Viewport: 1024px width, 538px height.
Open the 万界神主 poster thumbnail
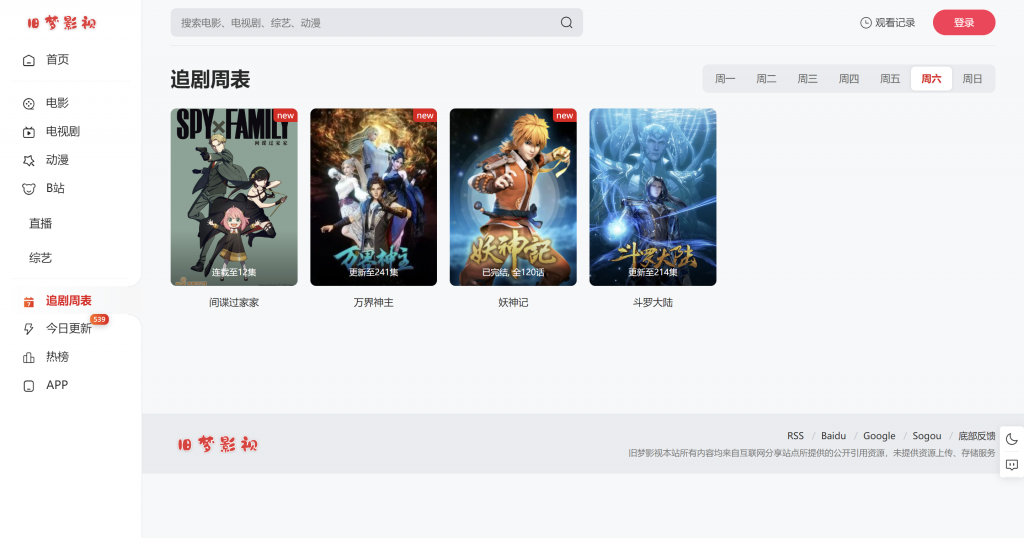pyautogui.click(x=374, y=197)
